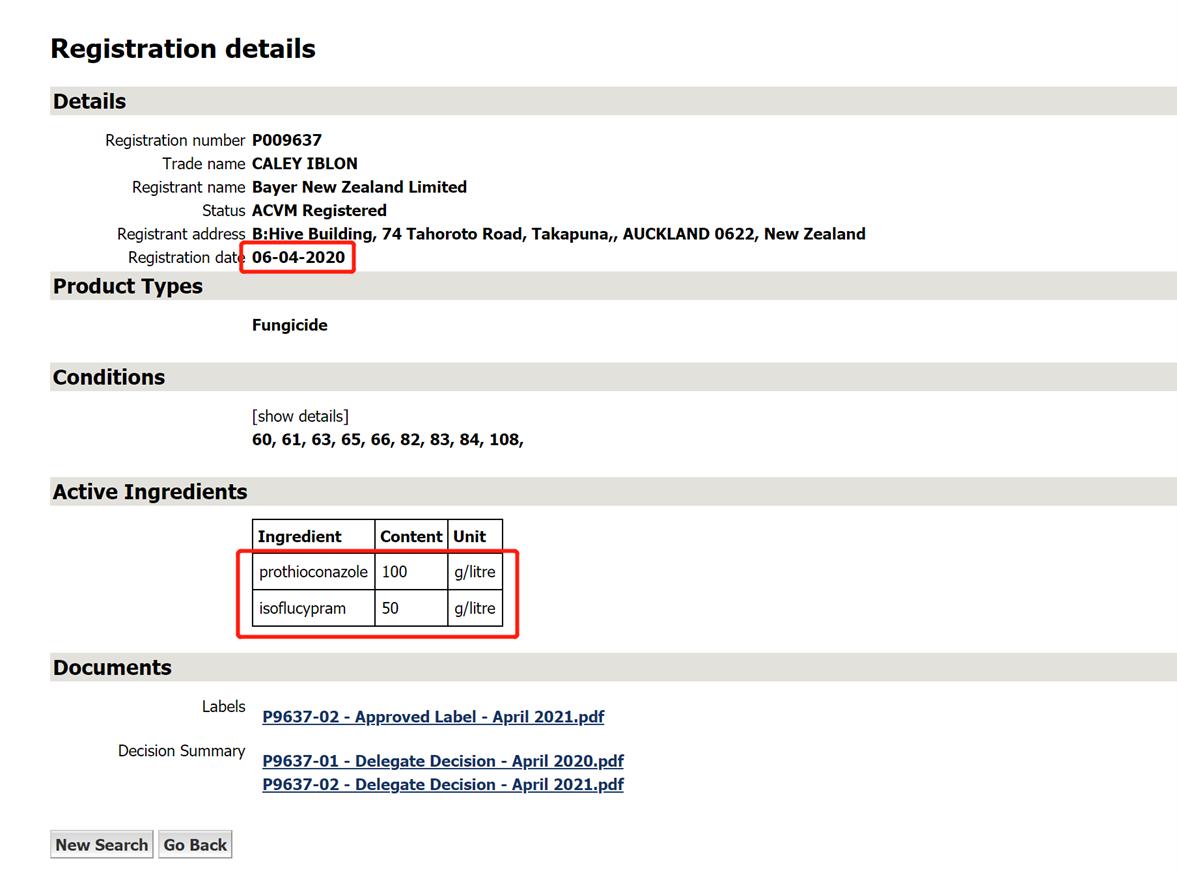Click the content value 100 cell

pyautogui.click(x=411, y=572)
